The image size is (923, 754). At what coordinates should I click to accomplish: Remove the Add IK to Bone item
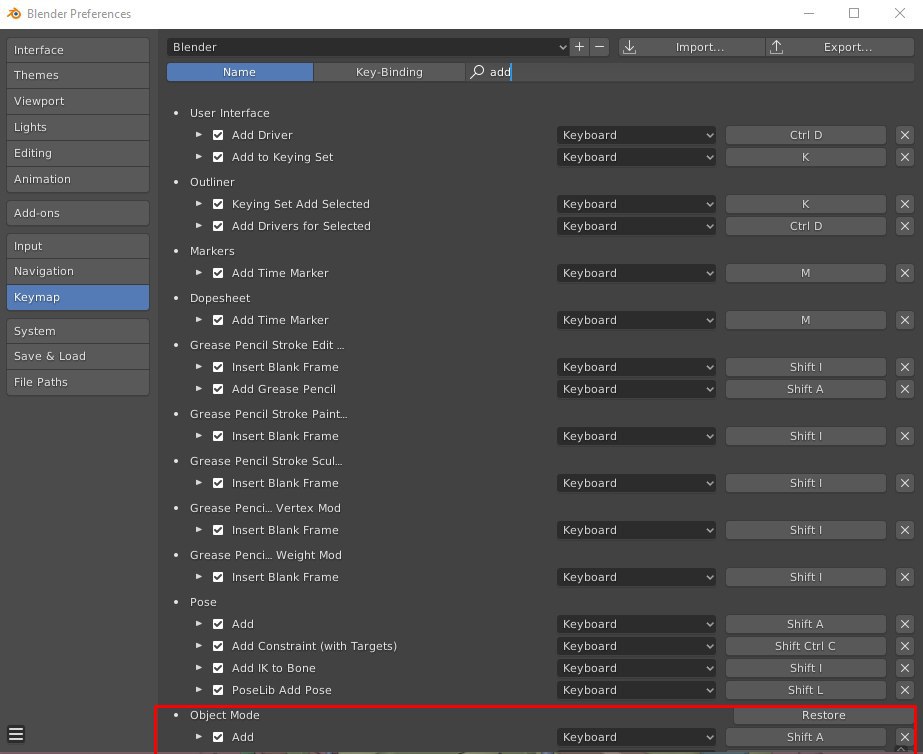point(905,668)
